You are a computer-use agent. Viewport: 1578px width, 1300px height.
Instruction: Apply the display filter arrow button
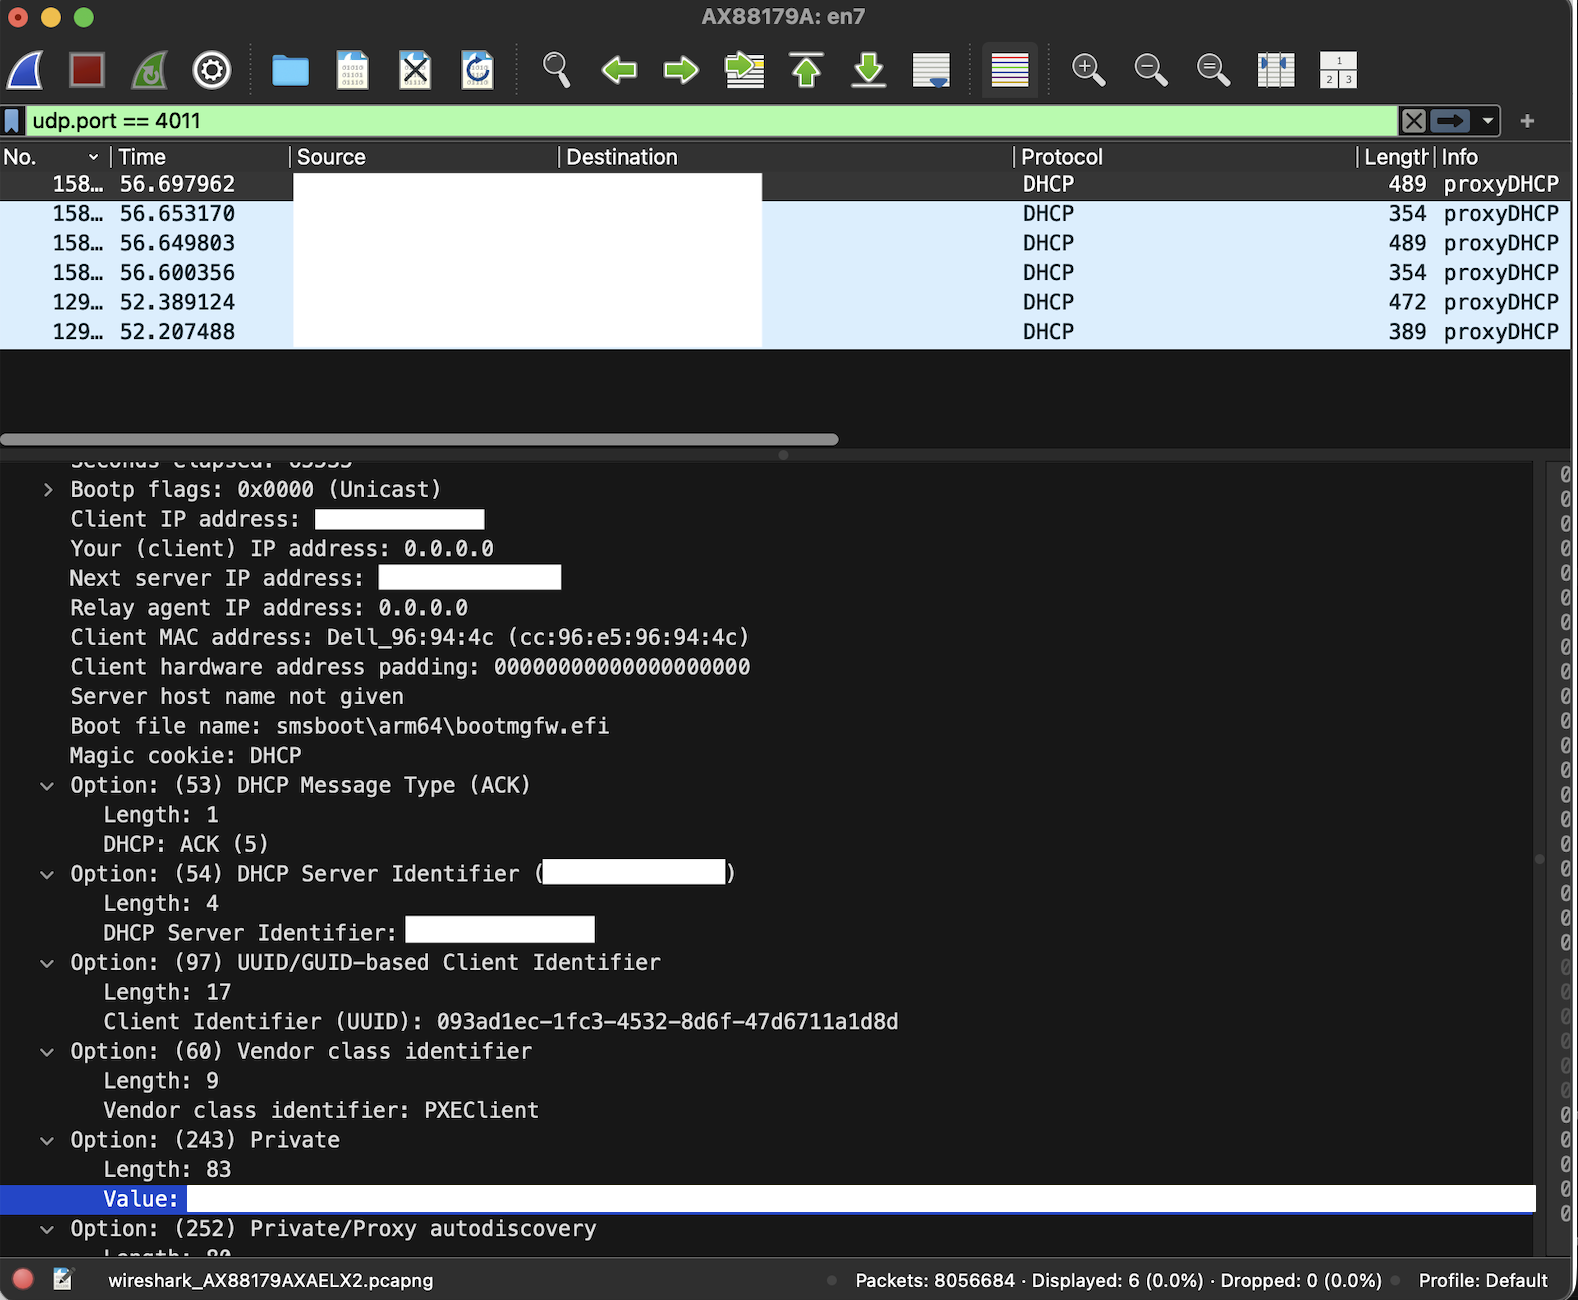1450,121
